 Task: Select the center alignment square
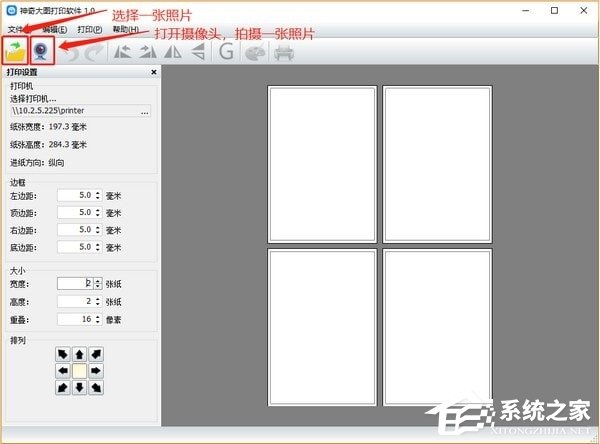click(79, 371)
